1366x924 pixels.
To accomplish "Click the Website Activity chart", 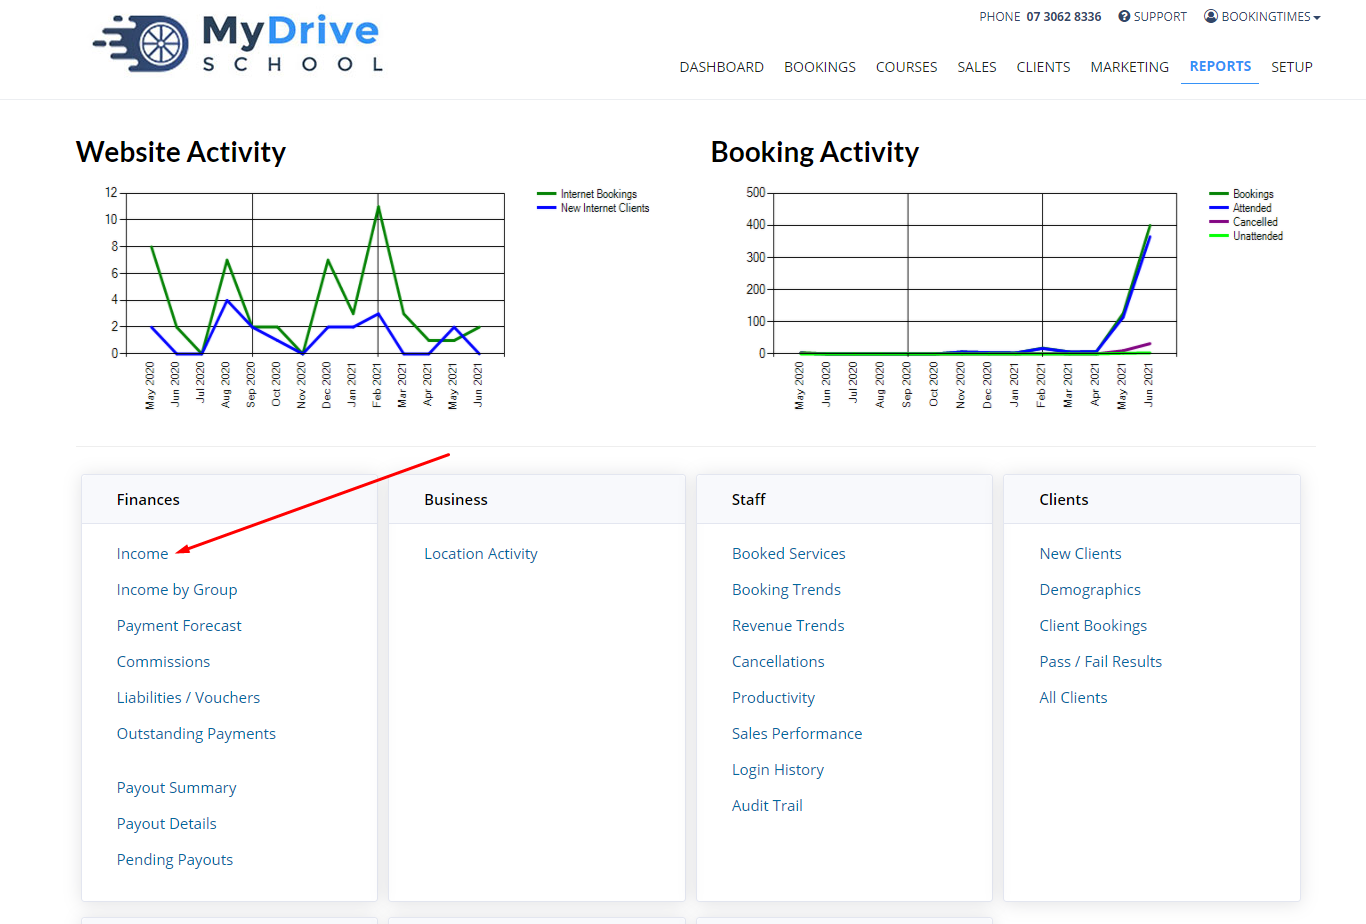I will pyautogui.click(x=314, y=273).
